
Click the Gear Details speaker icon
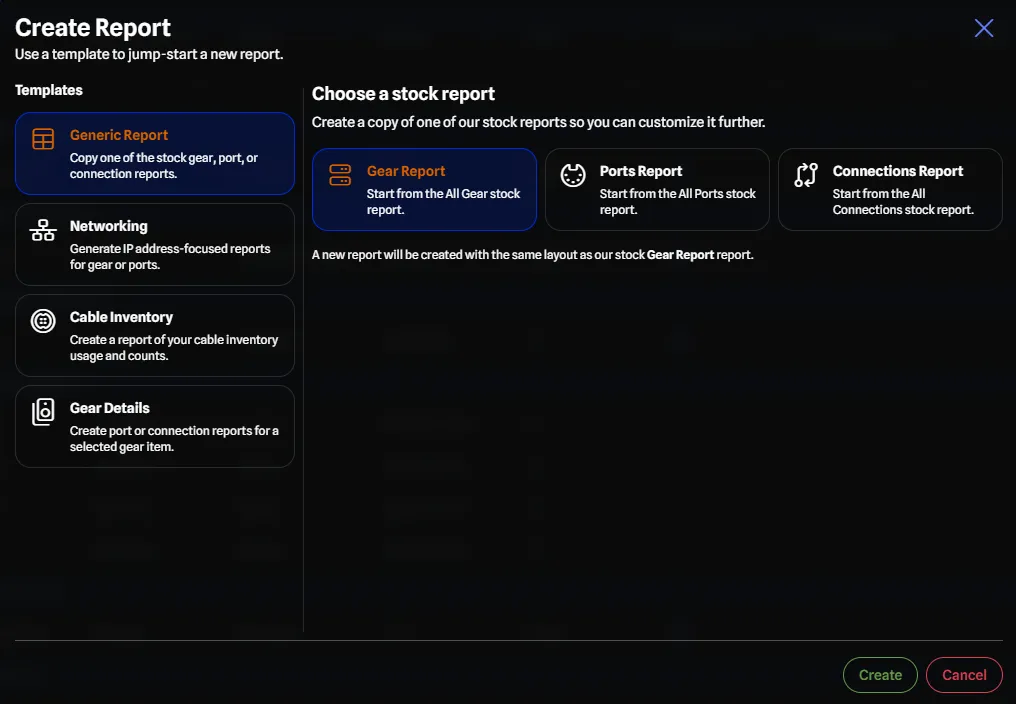[x=43, y=412]
